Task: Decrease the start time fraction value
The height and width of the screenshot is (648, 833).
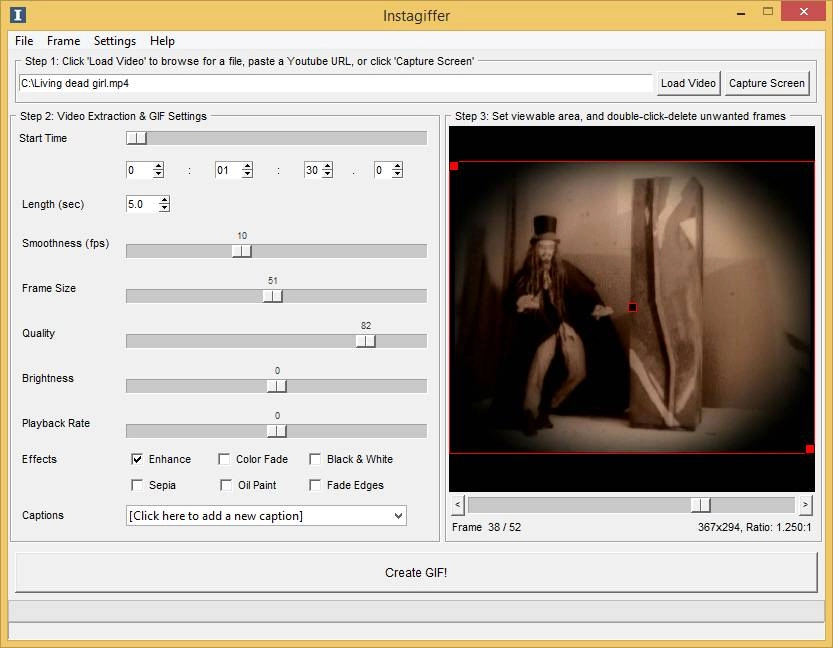Action: (397, 174)
